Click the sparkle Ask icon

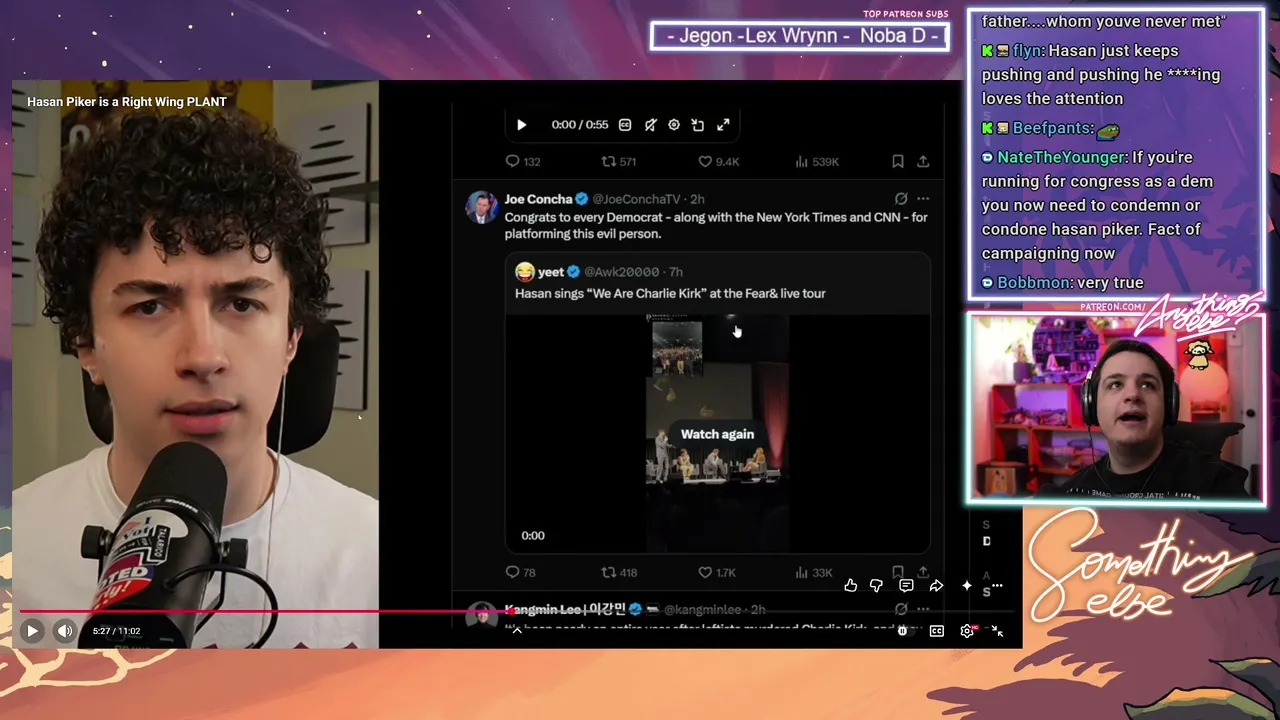pos(966,586)
